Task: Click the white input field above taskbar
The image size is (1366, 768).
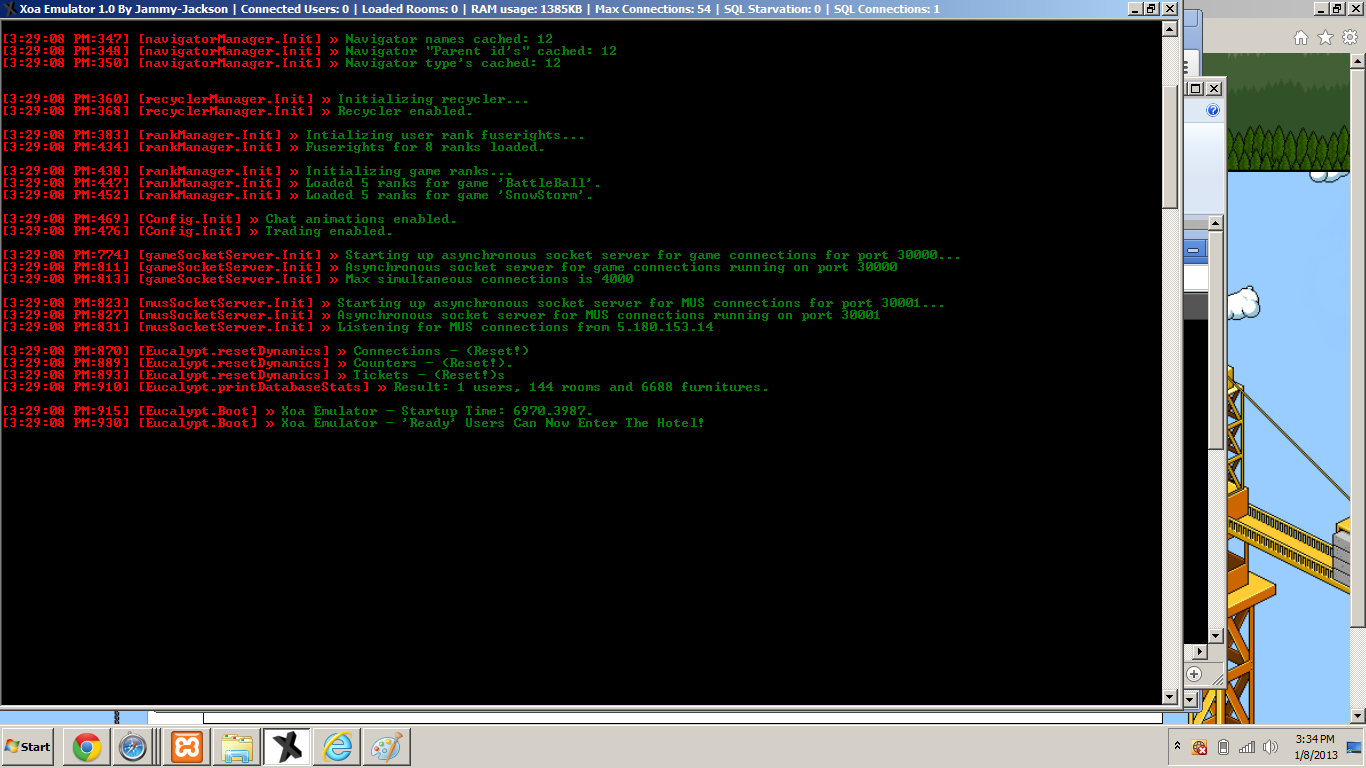Action: (682, 717)
